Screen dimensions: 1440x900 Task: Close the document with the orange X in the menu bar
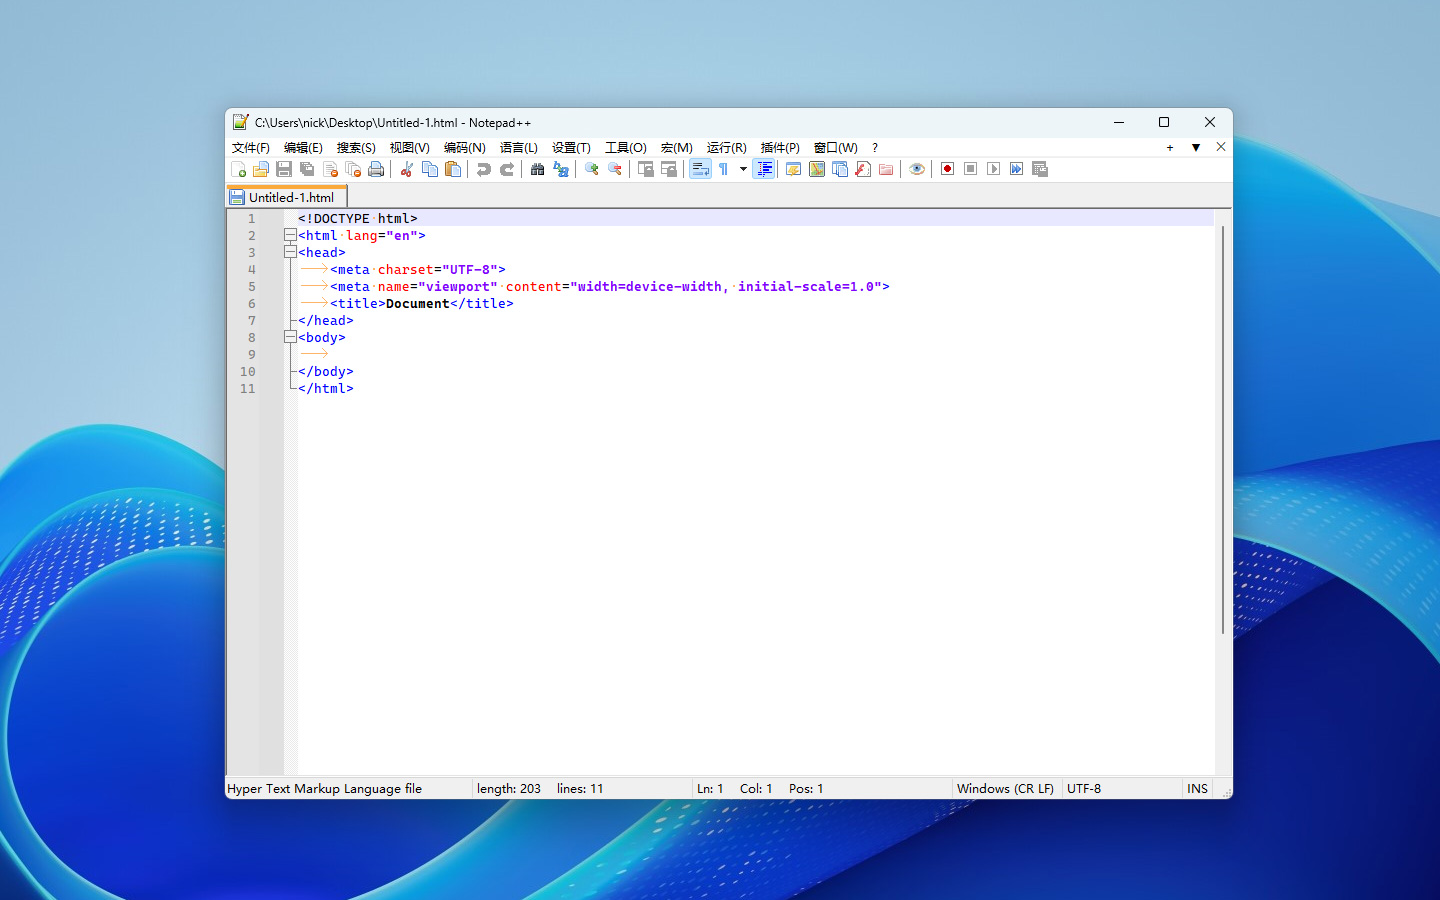[1221, 147]
